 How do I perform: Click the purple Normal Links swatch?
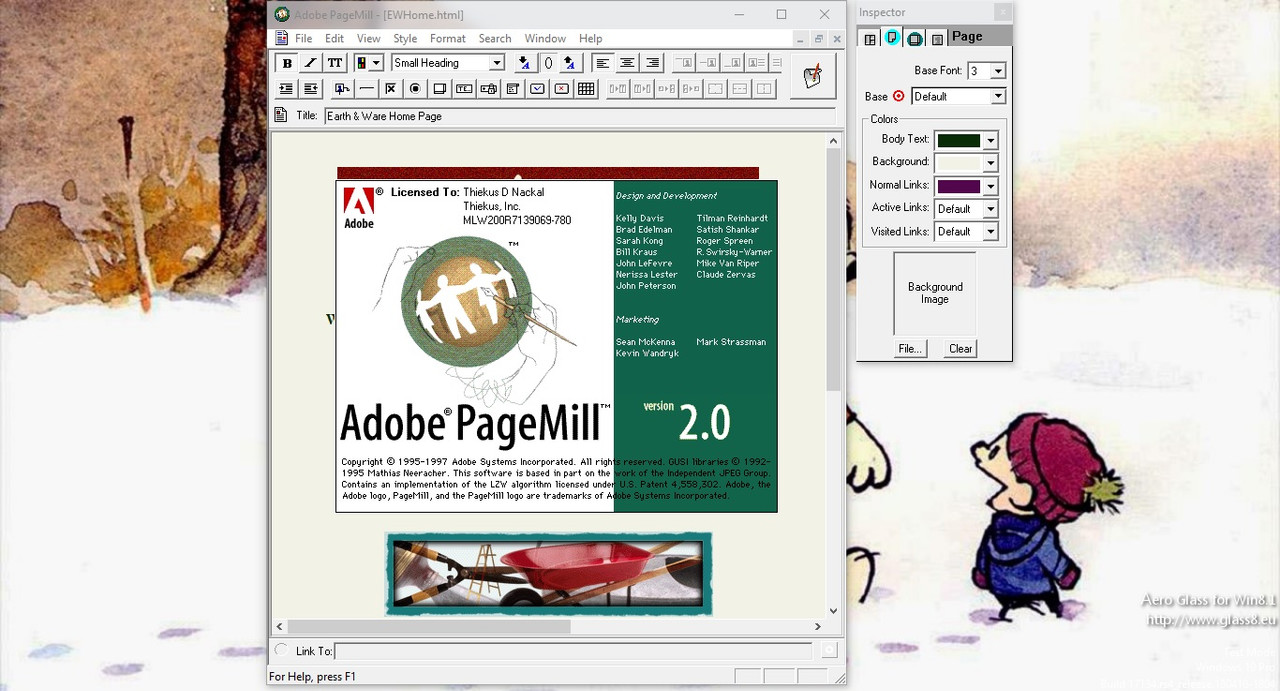pos(958,186)
